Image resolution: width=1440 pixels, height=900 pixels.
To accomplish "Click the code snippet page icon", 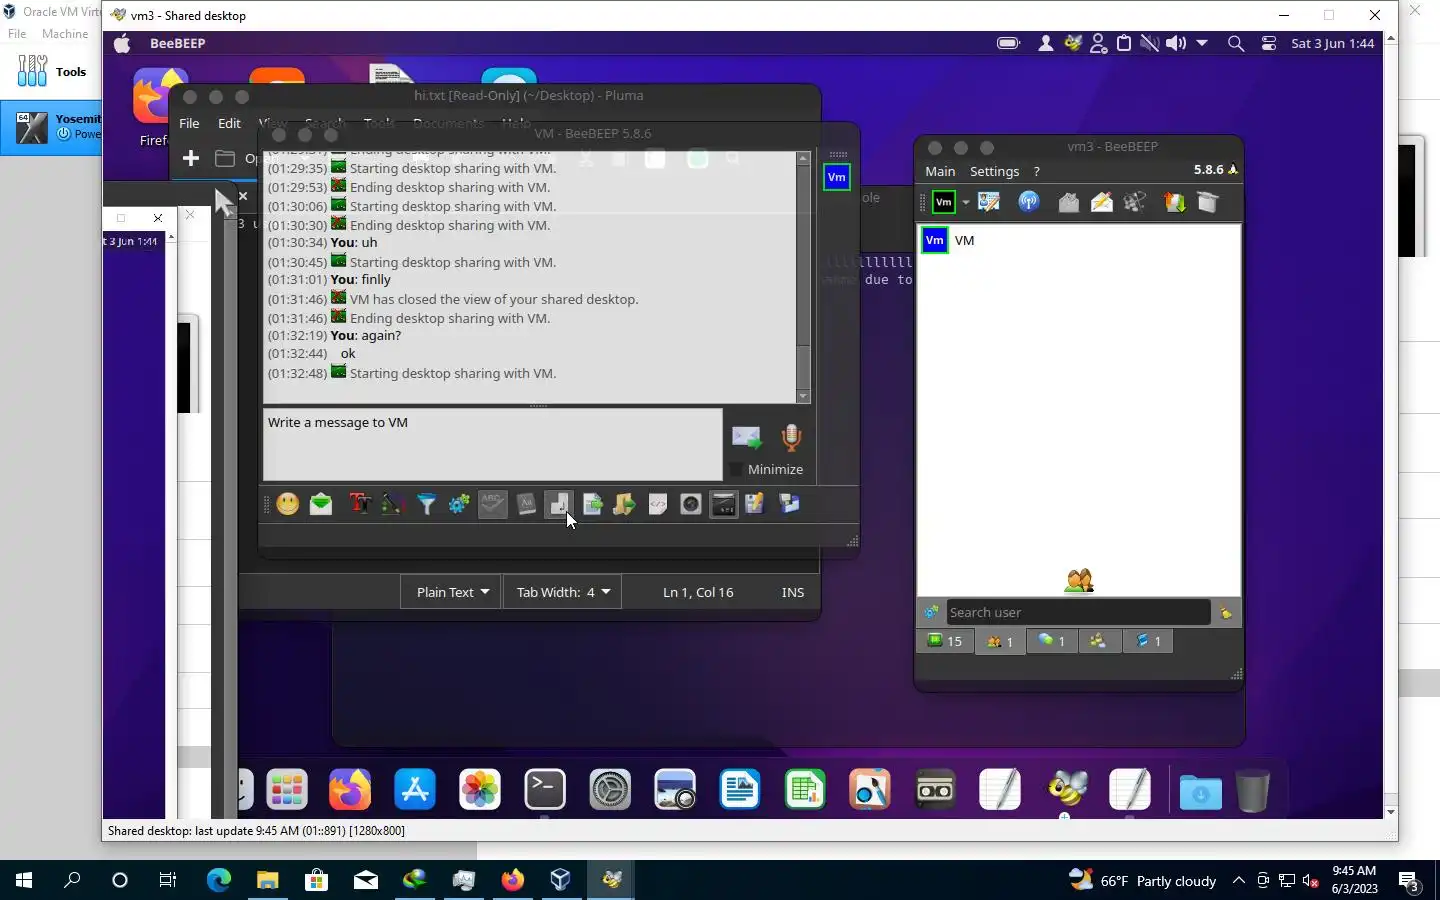I will (x=657, y=504).
